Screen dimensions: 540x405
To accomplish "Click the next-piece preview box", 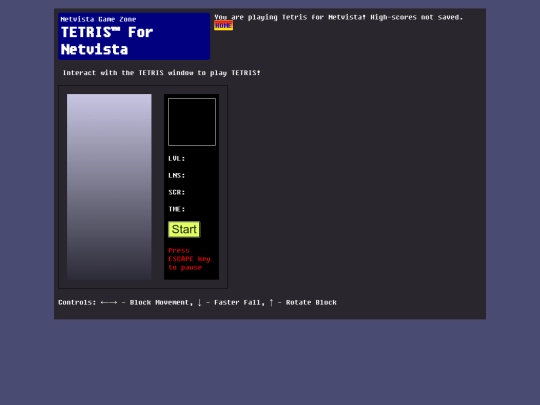I will tap(192, 122).
